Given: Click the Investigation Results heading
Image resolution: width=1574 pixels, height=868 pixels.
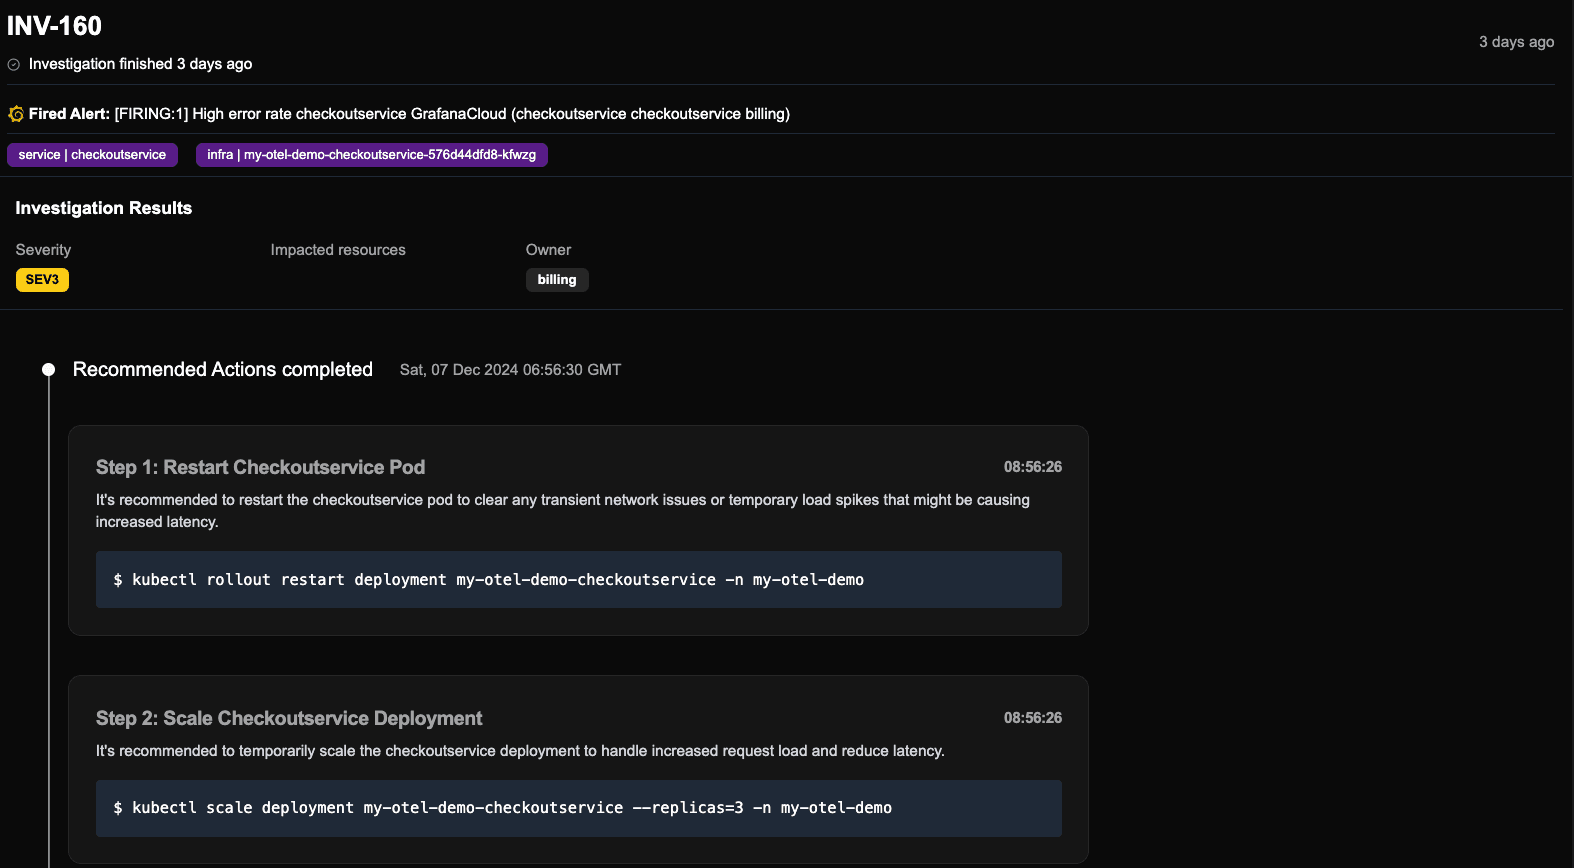Looking at the screenshot, I should 104,208.
